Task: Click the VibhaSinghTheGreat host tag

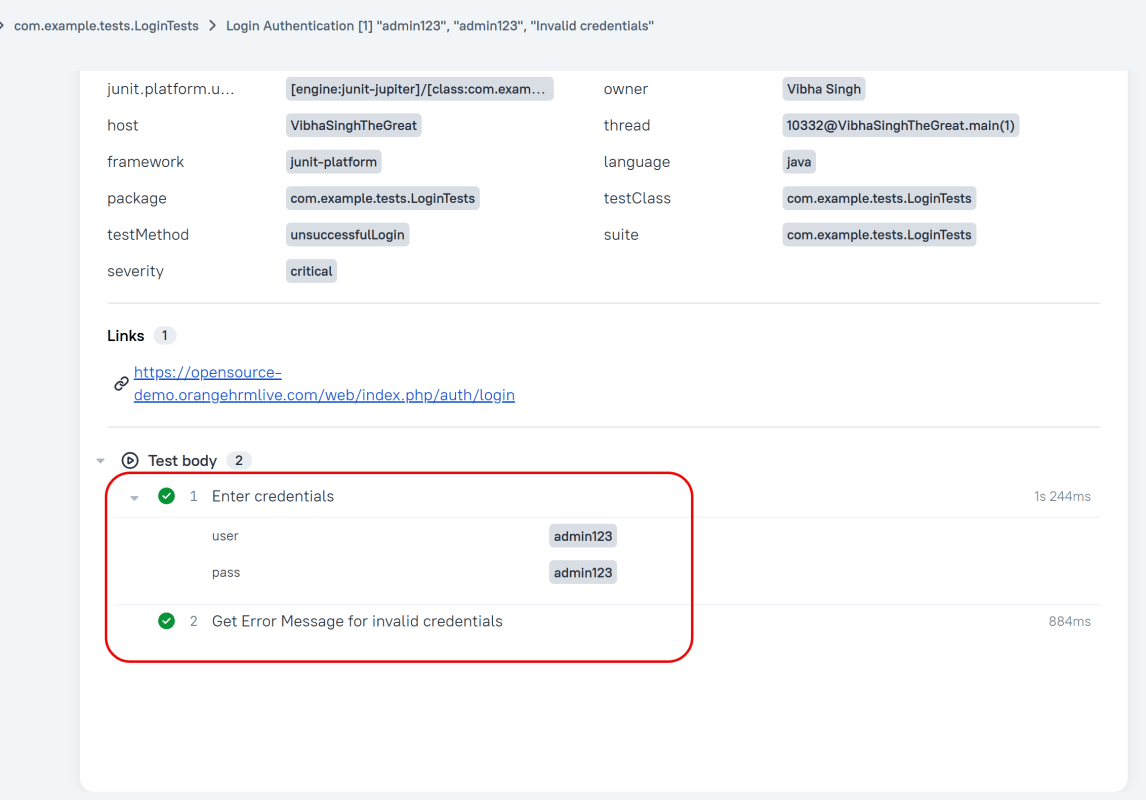Action: pyautogui.click(x=353, y=126)
